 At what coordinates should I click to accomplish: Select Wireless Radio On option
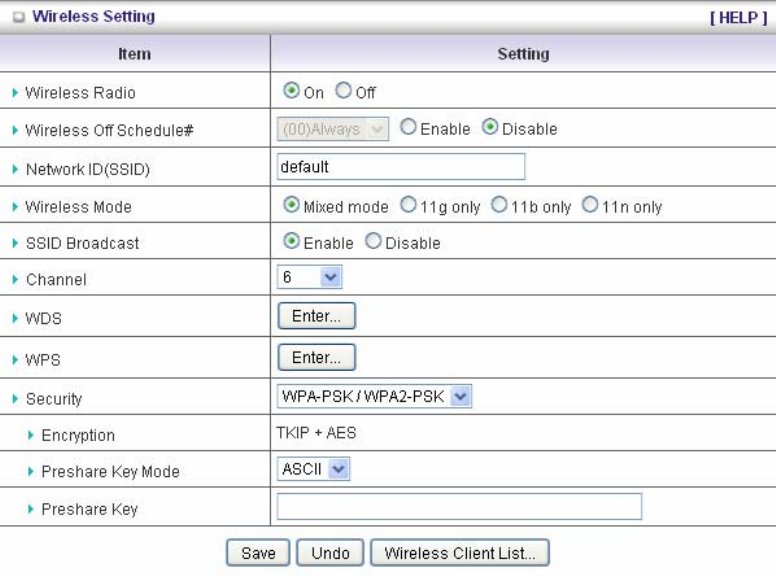[292, 92]
